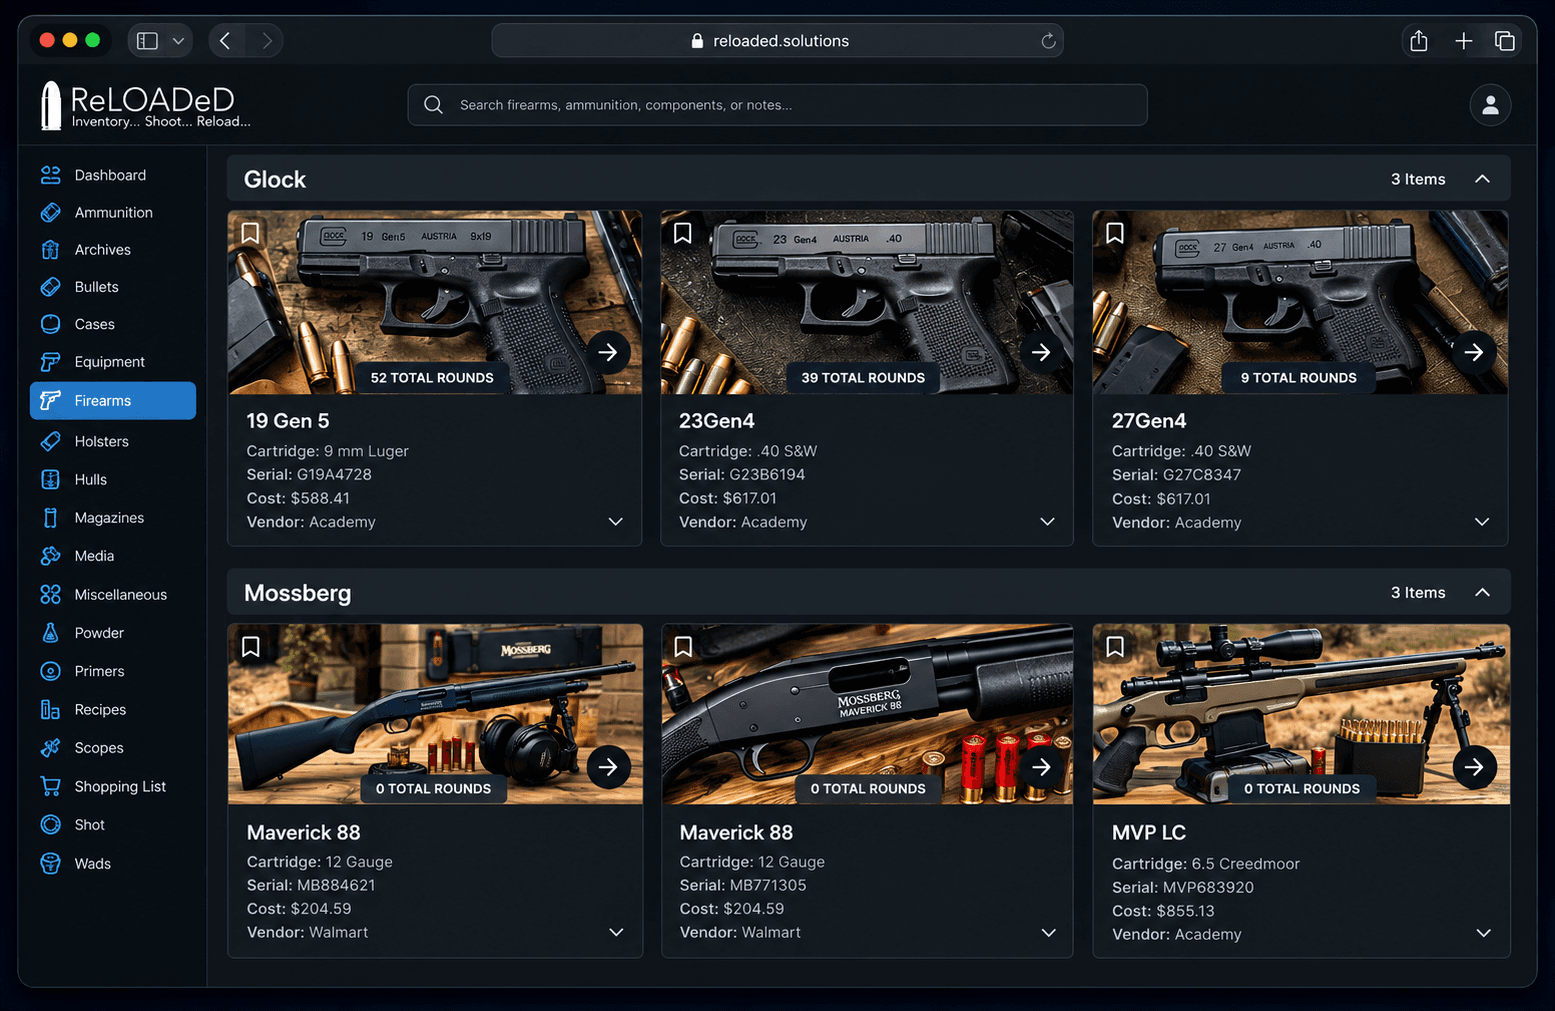The height and width of the screenshot is (1011, 1555).
Task: Open the Holsters section
Action: click(113, 441)
